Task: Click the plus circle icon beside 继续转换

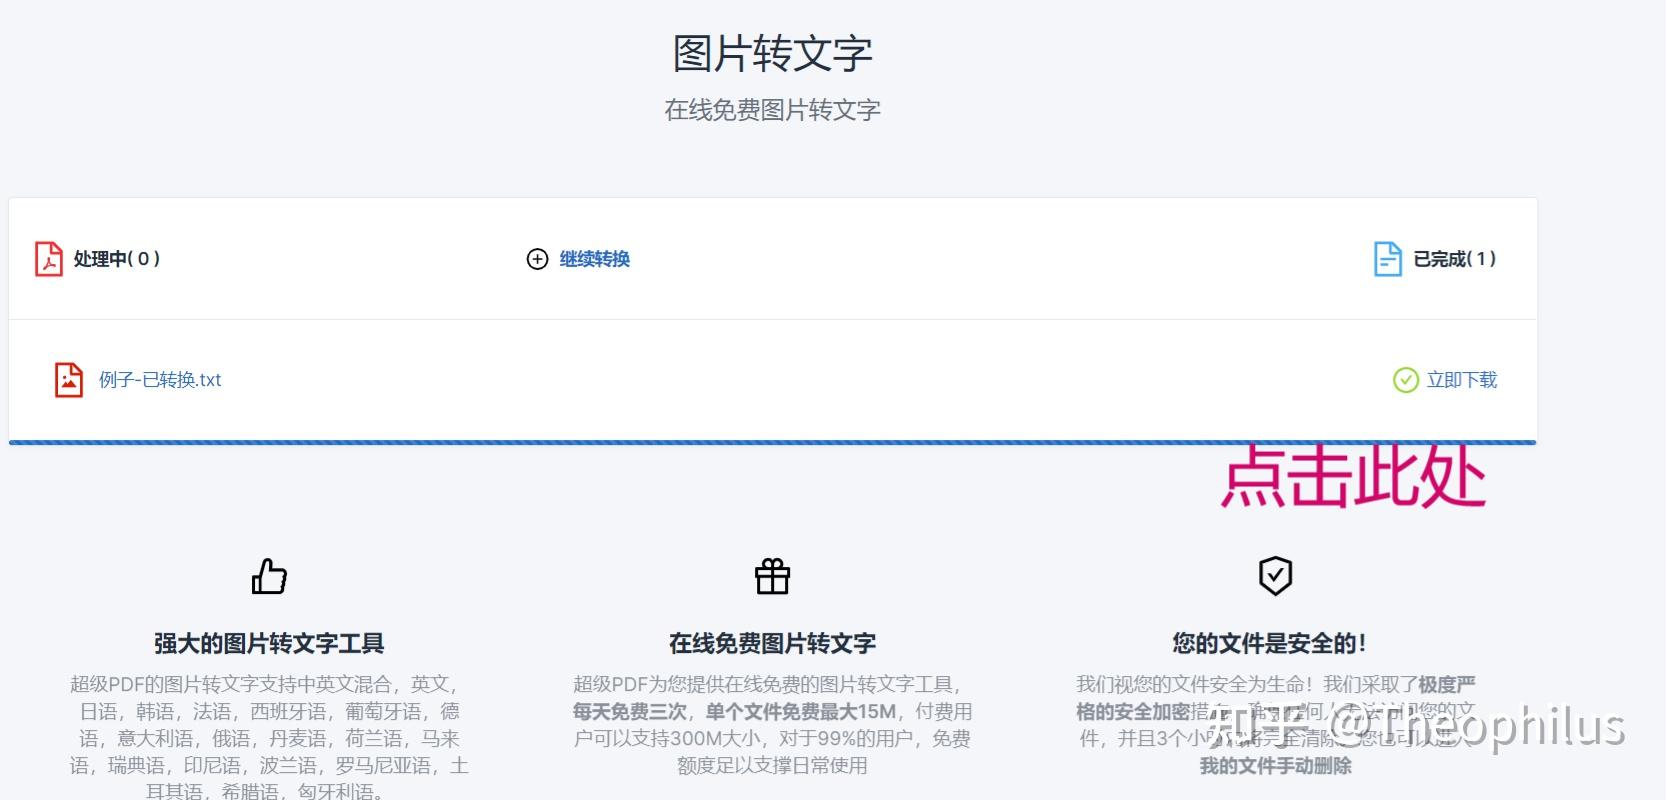Action: coord(537,259)
